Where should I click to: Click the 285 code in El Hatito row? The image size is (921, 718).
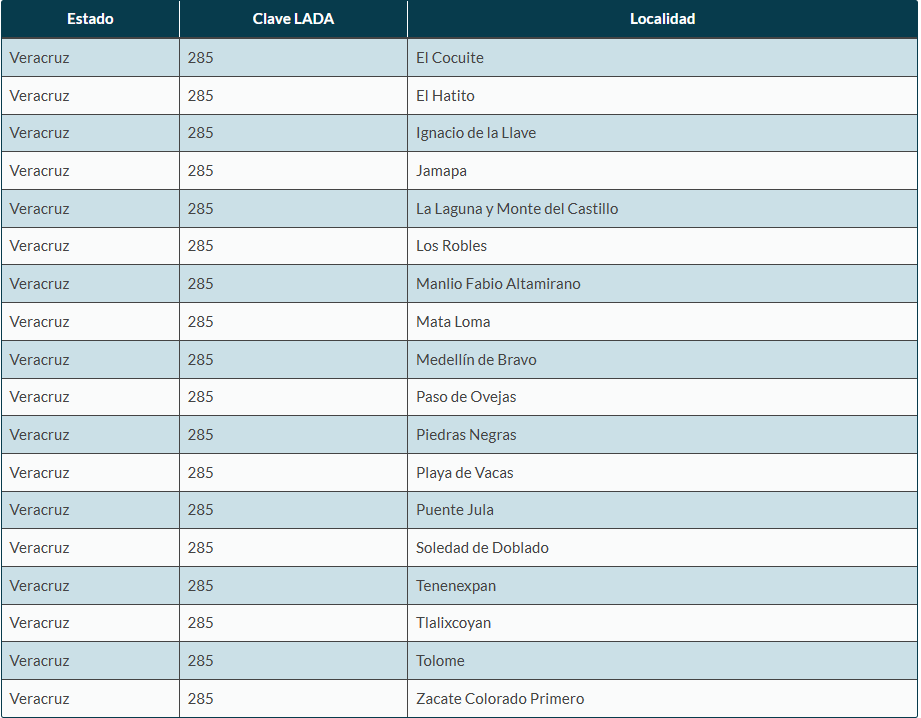click(293, 95)
